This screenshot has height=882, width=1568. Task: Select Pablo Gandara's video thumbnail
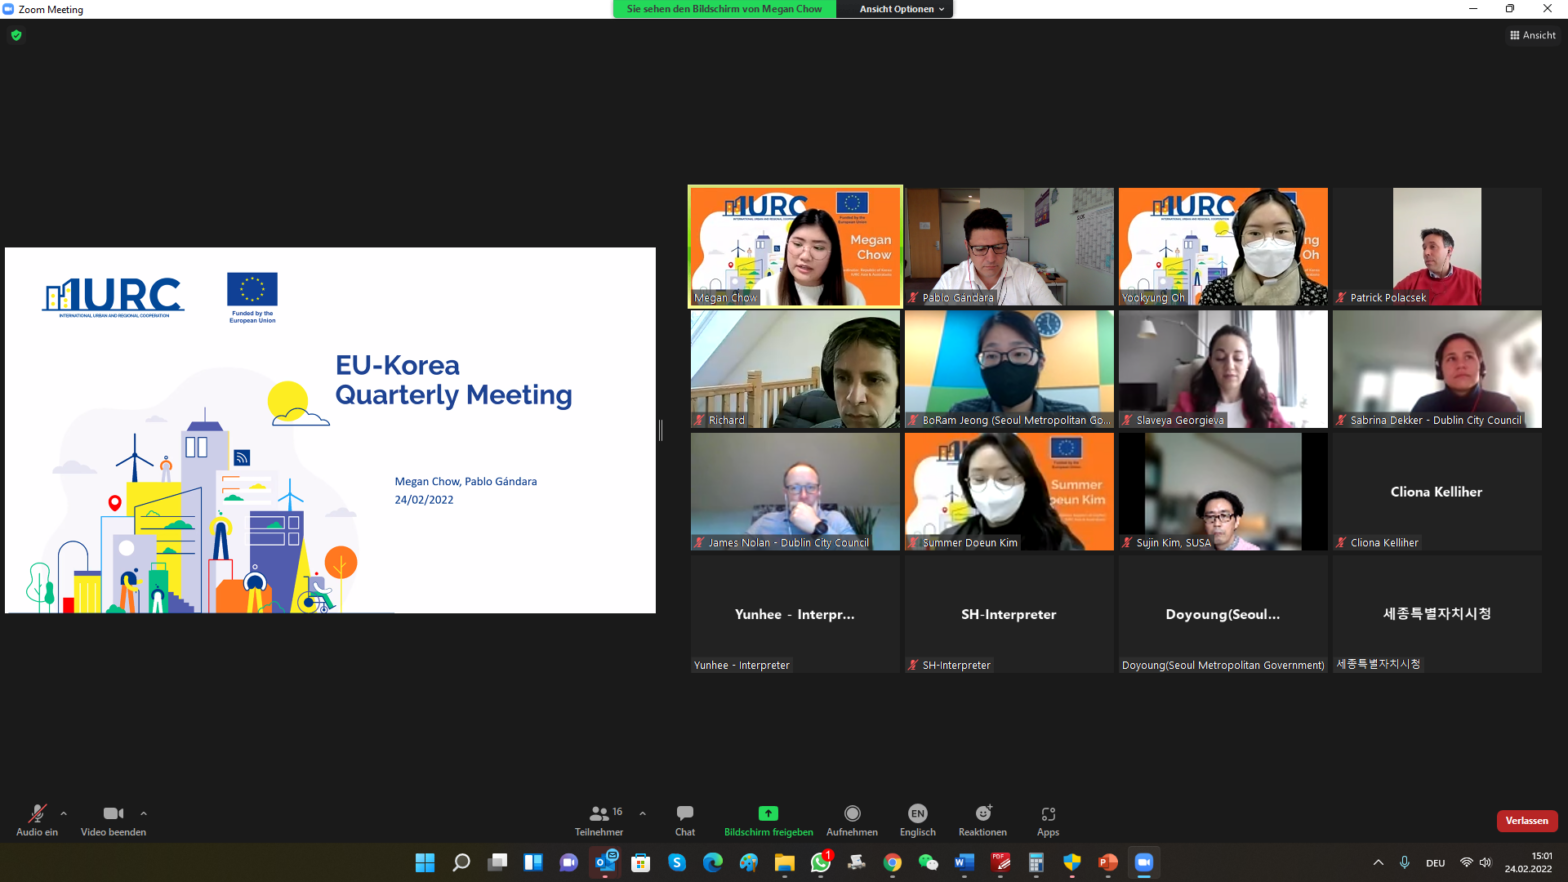[x=1009, y=246]
